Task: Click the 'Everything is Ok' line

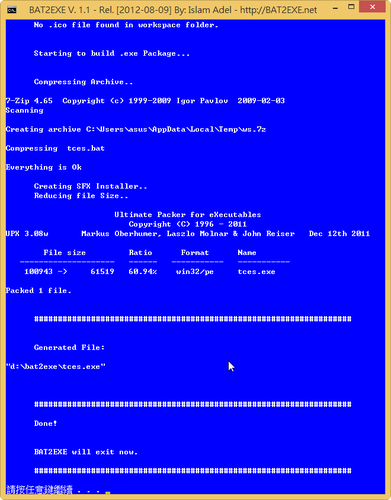Action: (44, 167)
